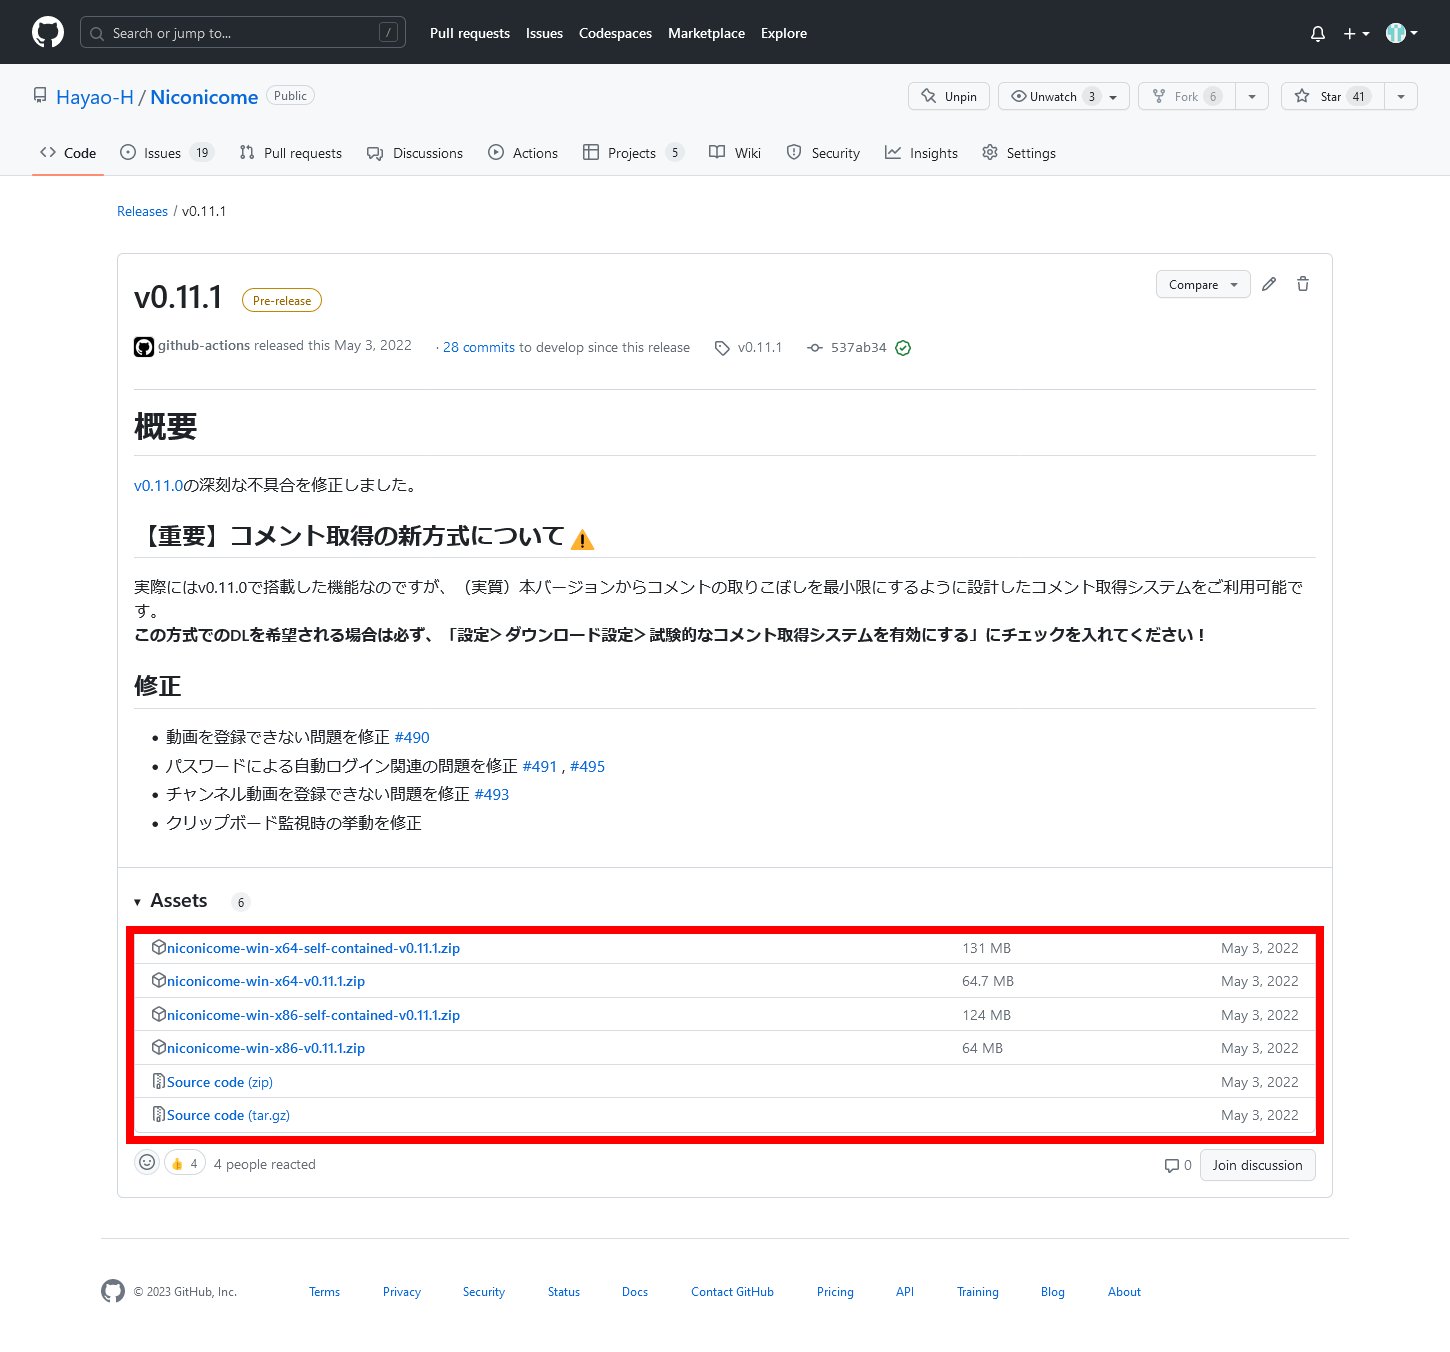This screenshot has width=1450, height=1352.
Task: Download niconicome-win-x64-self-contained-v0.11.1.zip
Action: coord(313,948)
